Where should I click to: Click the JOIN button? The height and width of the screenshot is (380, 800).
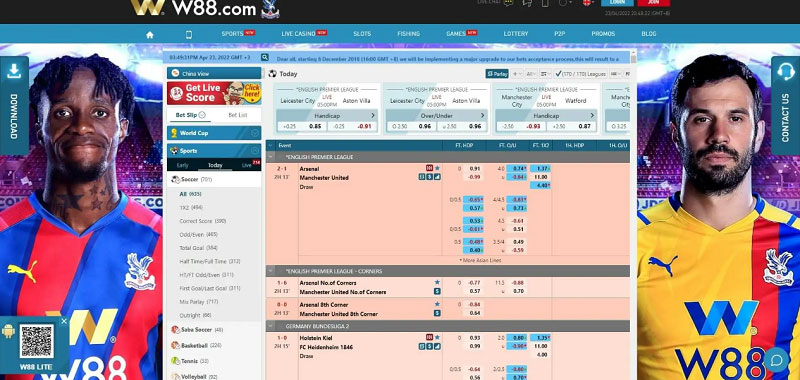[x=654, y=3]
